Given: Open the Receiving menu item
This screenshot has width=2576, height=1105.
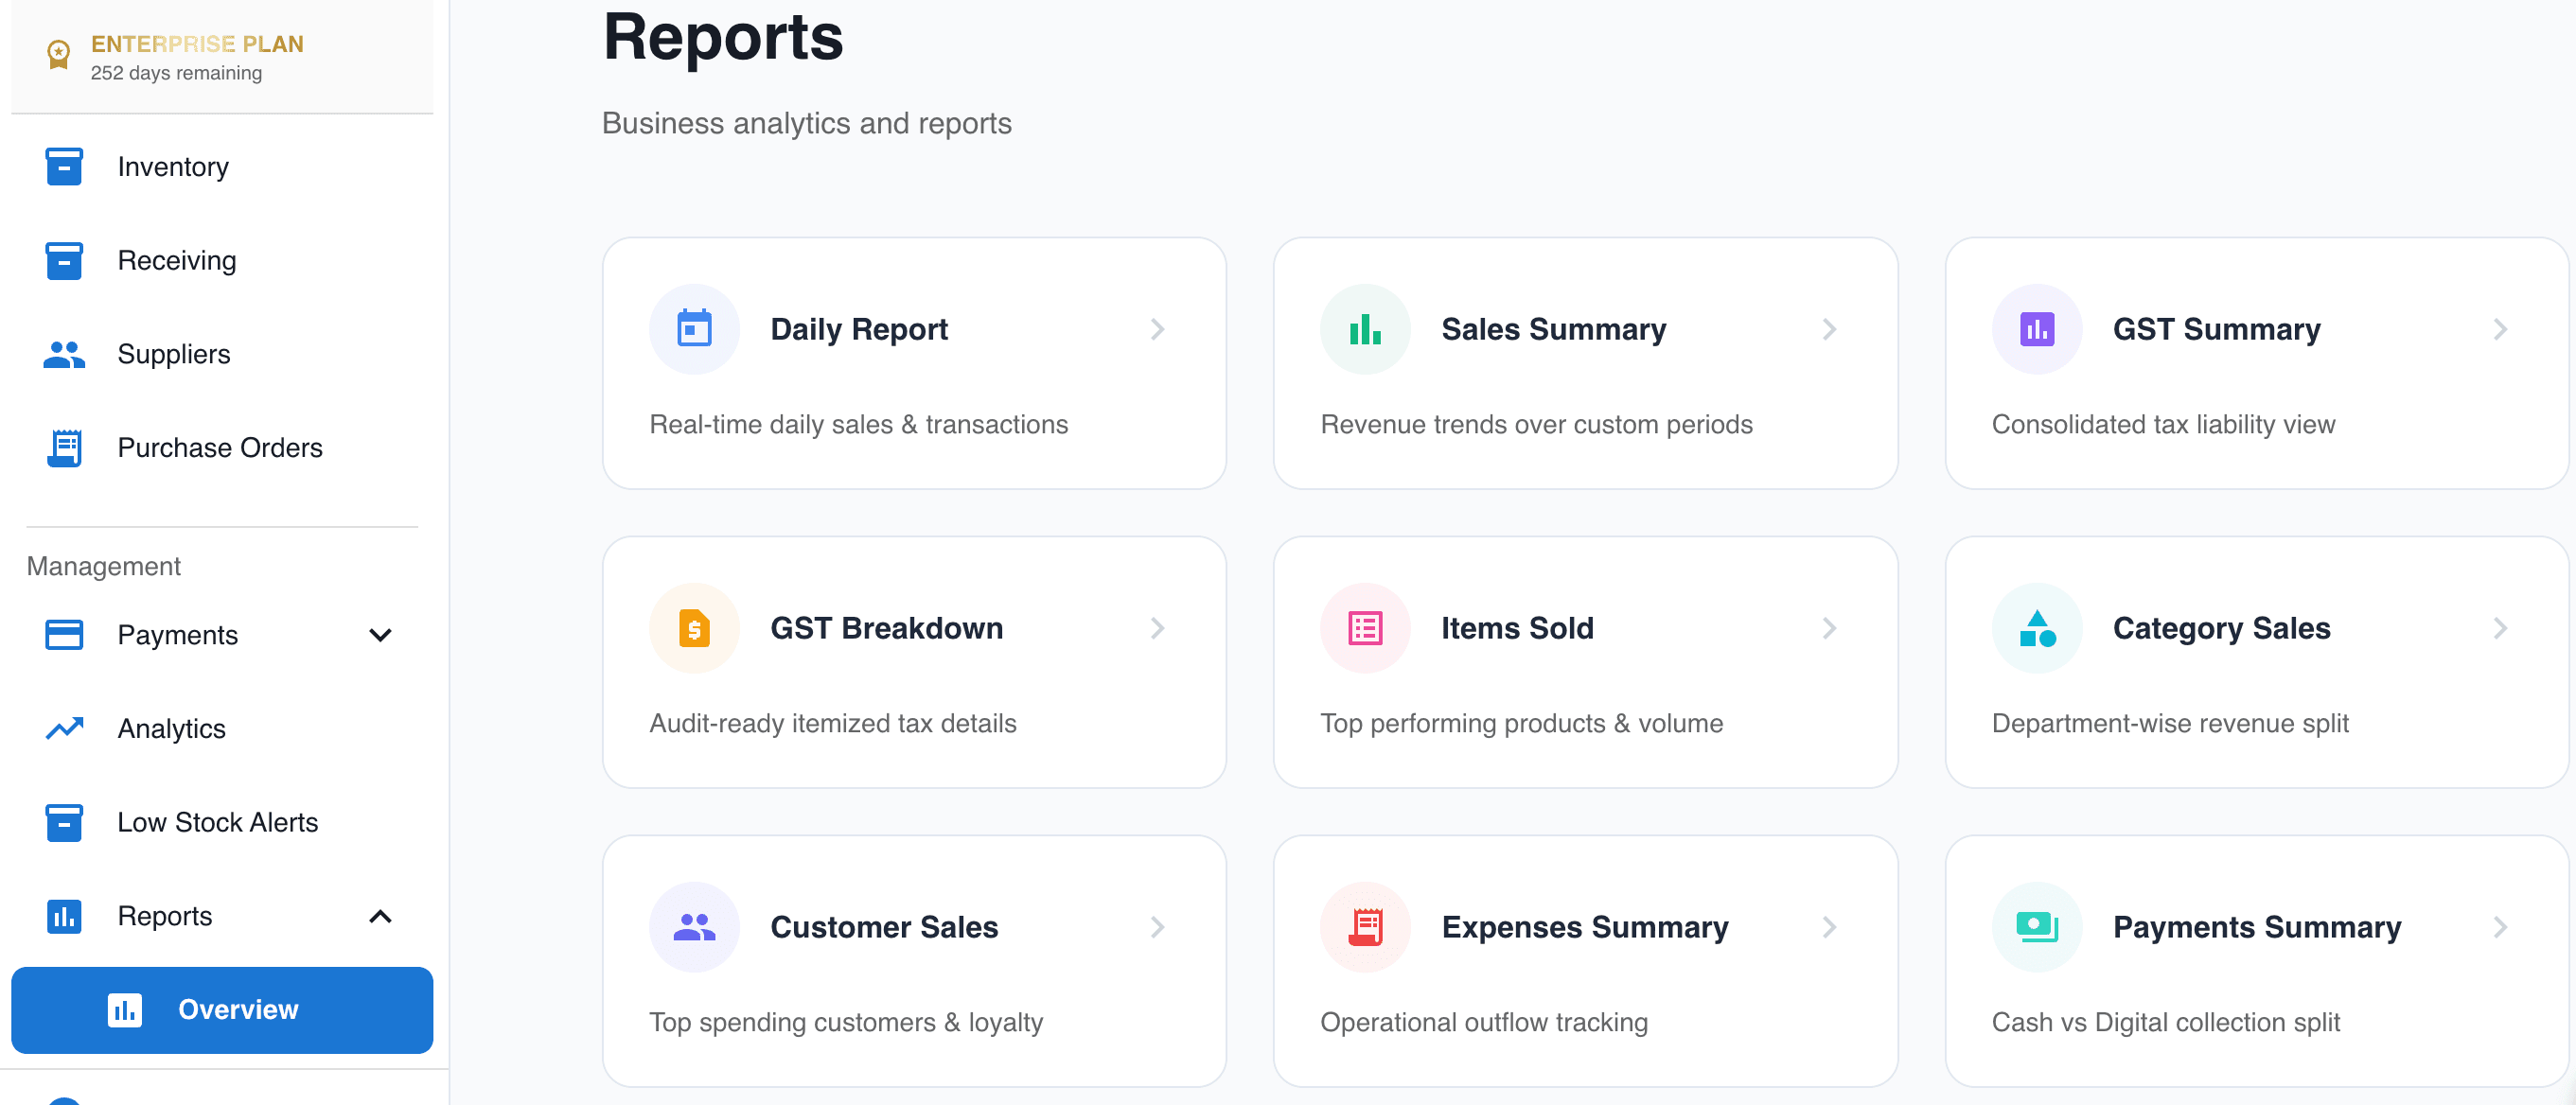Looking at the screenshot, I should (222, 261).
